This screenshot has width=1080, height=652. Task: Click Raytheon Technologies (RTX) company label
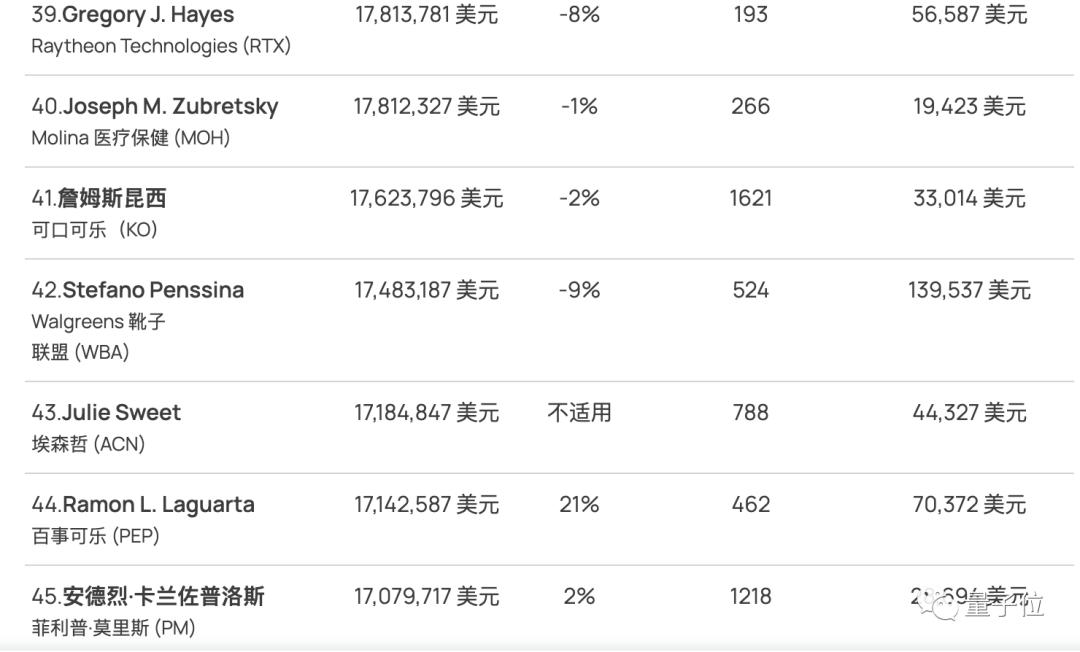coord(161,46)
